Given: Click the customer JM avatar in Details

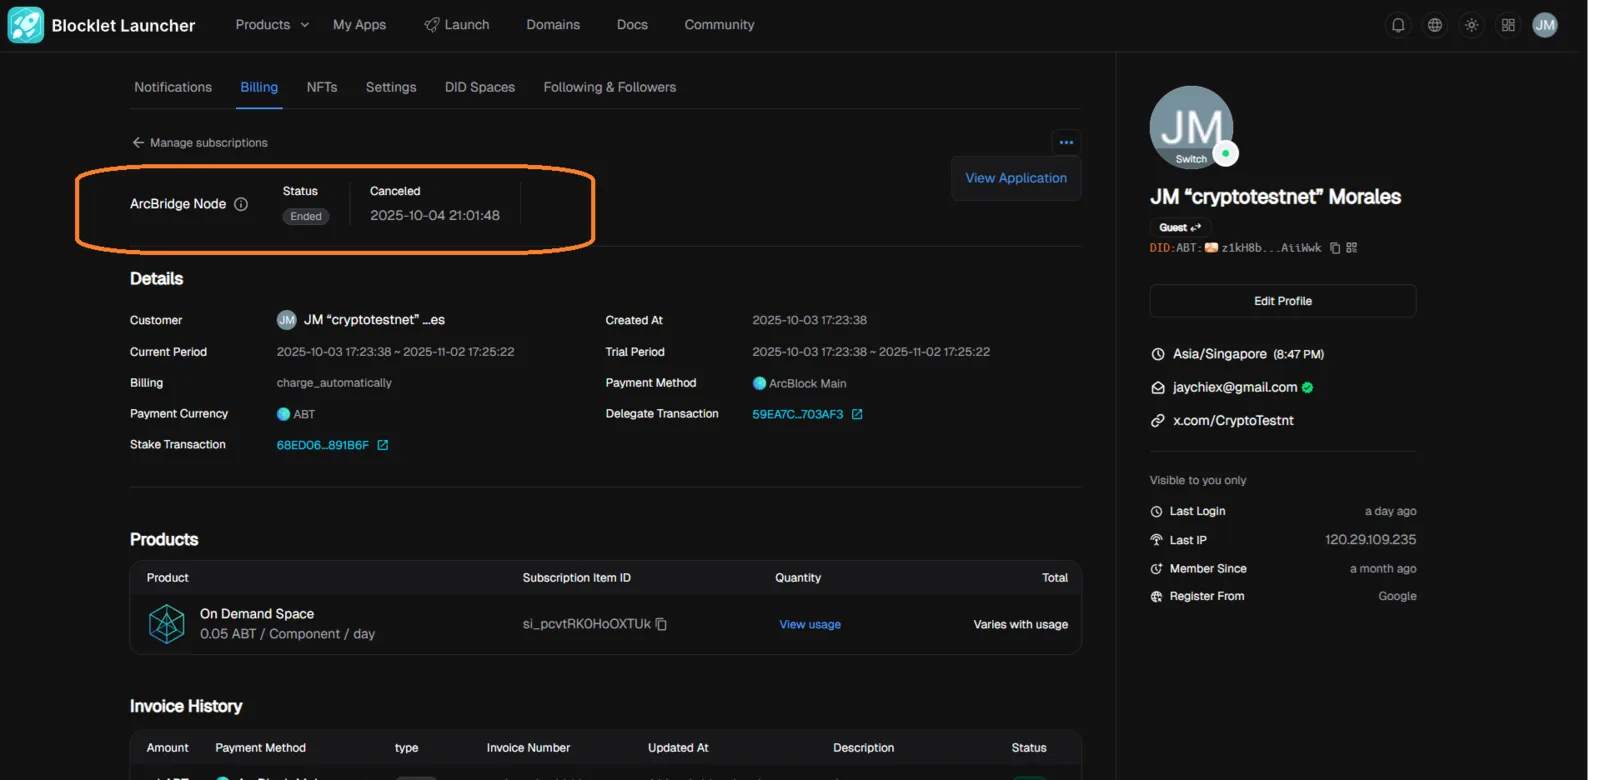Looking at the screenshot, I should (287, 320).
